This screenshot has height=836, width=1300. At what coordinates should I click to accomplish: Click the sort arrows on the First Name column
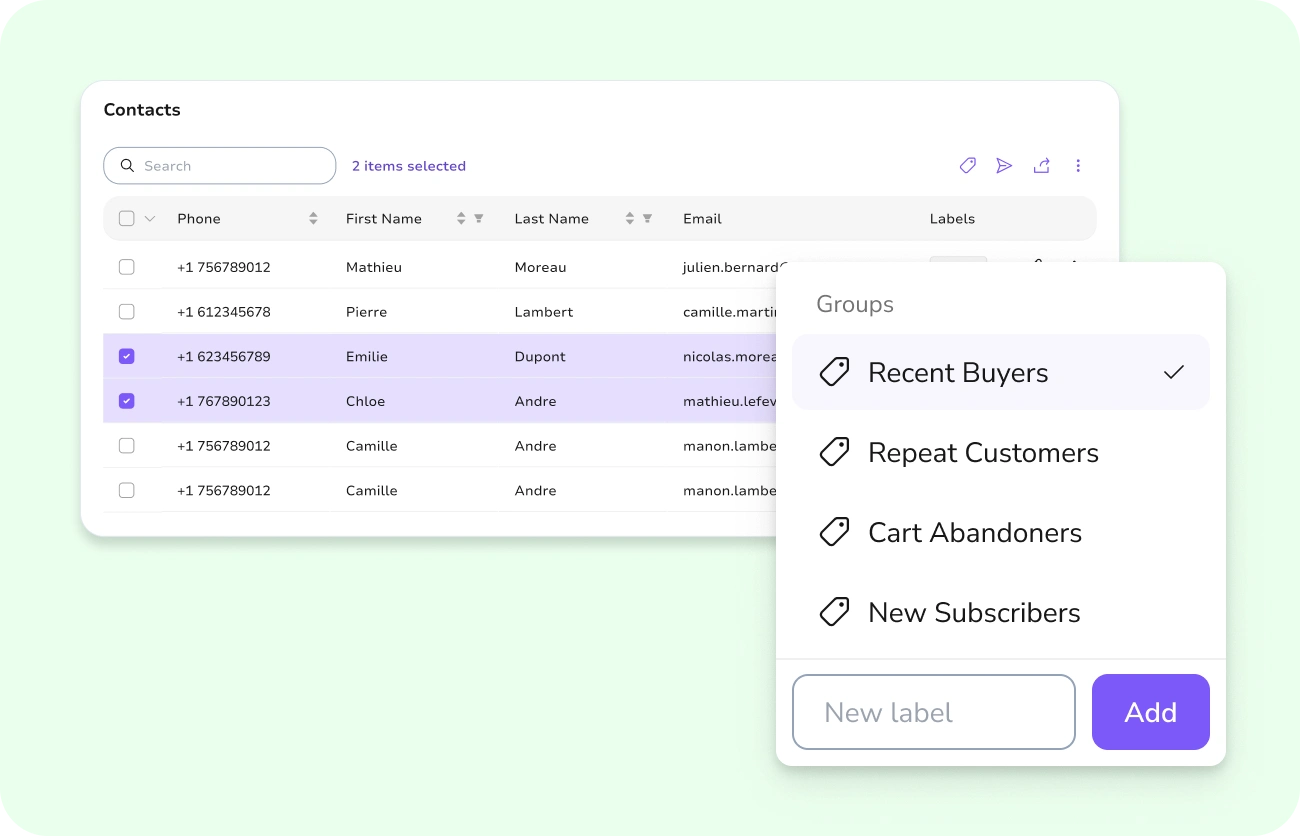(460, 218)
